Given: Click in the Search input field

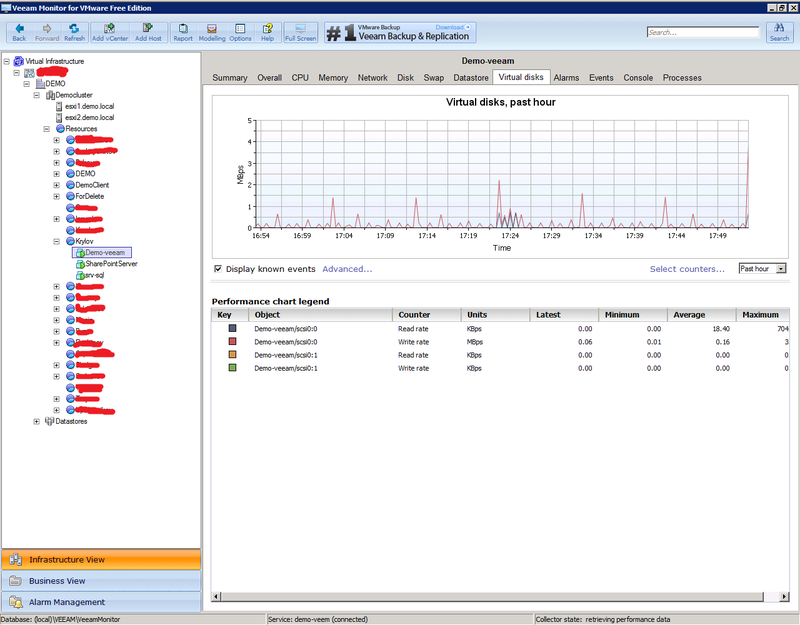Looking at the screenshot, I should pos(703,32).
